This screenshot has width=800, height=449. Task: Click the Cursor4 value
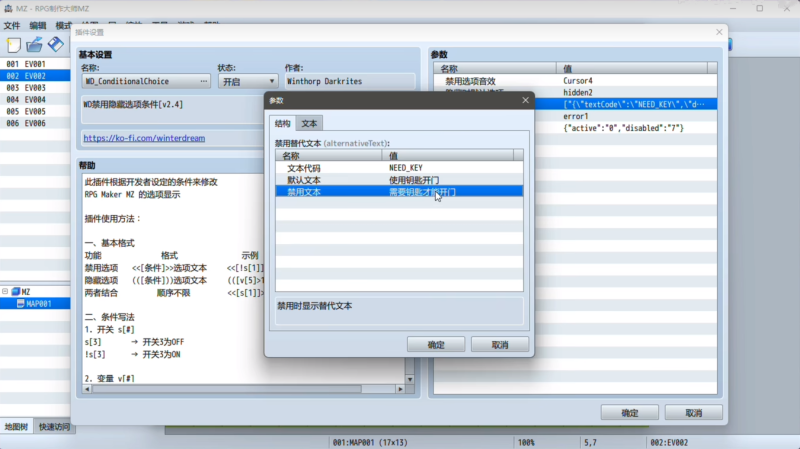[578, 81]
